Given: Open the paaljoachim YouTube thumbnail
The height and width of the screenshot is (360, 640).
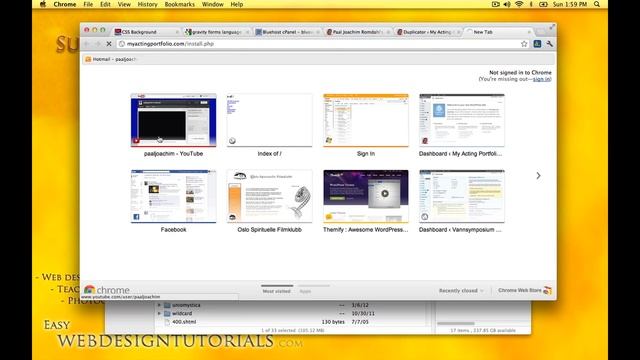Looking at the screenshot, I should 173,120.
